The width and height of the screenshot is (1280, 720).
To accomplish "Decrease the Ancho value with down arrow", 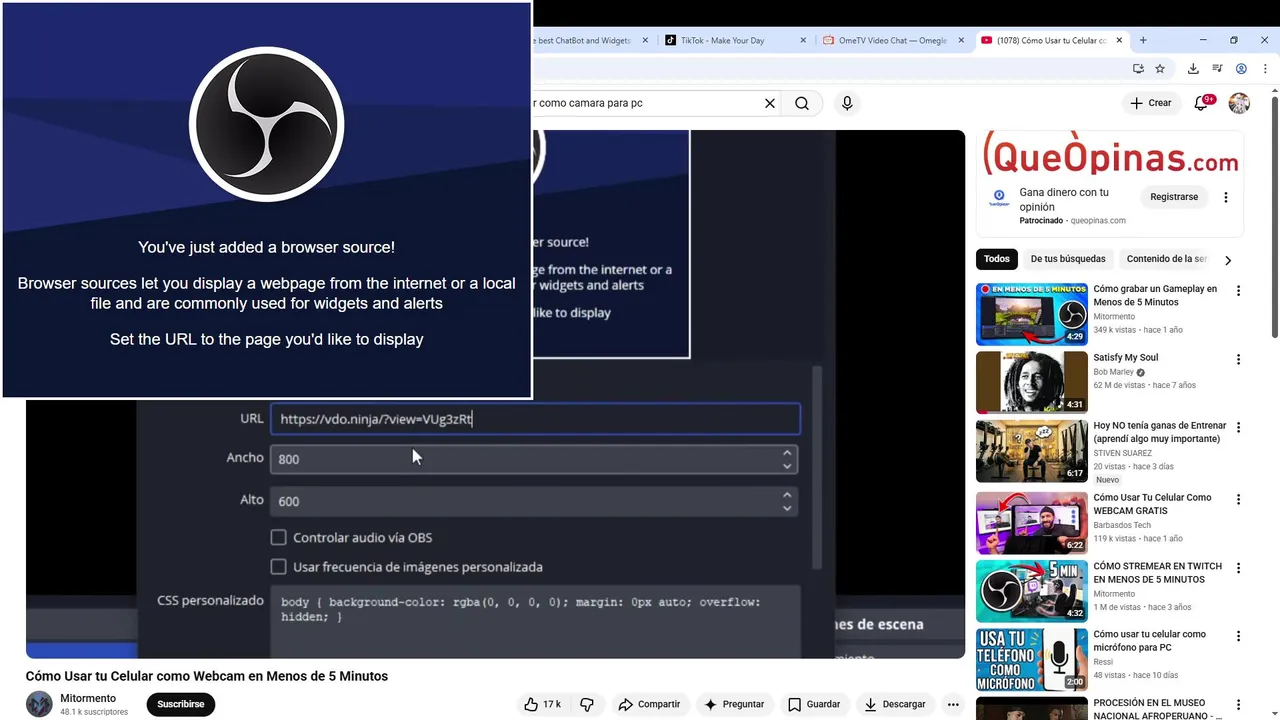I will pyautogui.click(x=787, y=465).
